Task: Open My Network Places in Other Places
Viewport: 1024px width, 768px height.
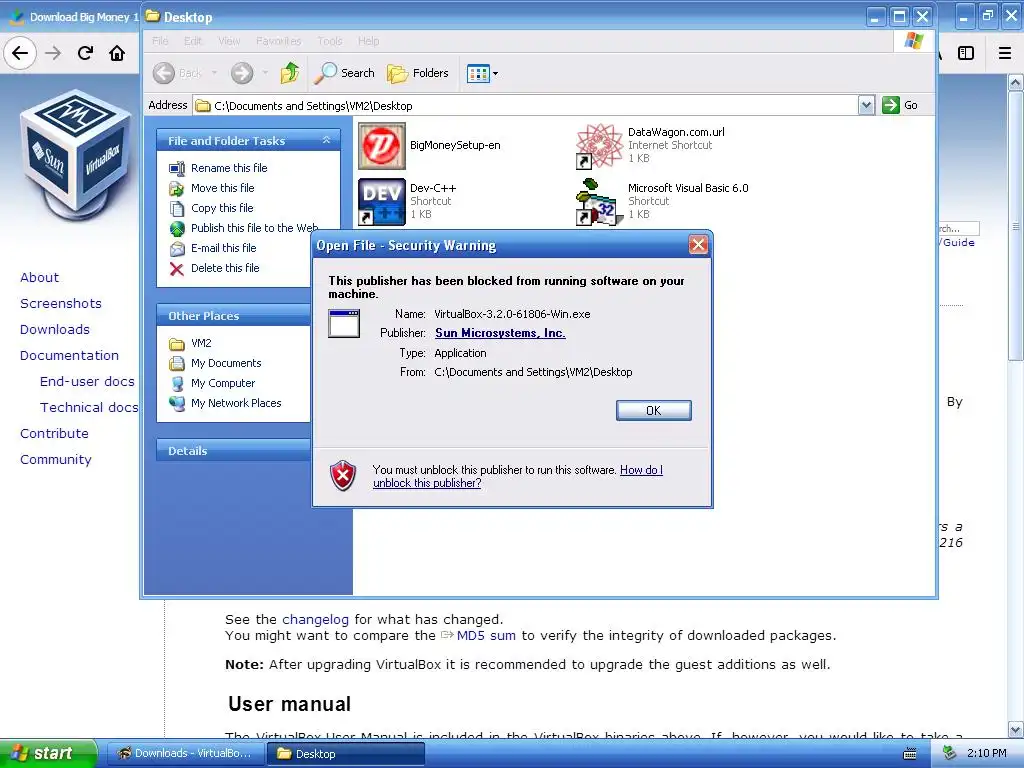Action: [236, 403]
